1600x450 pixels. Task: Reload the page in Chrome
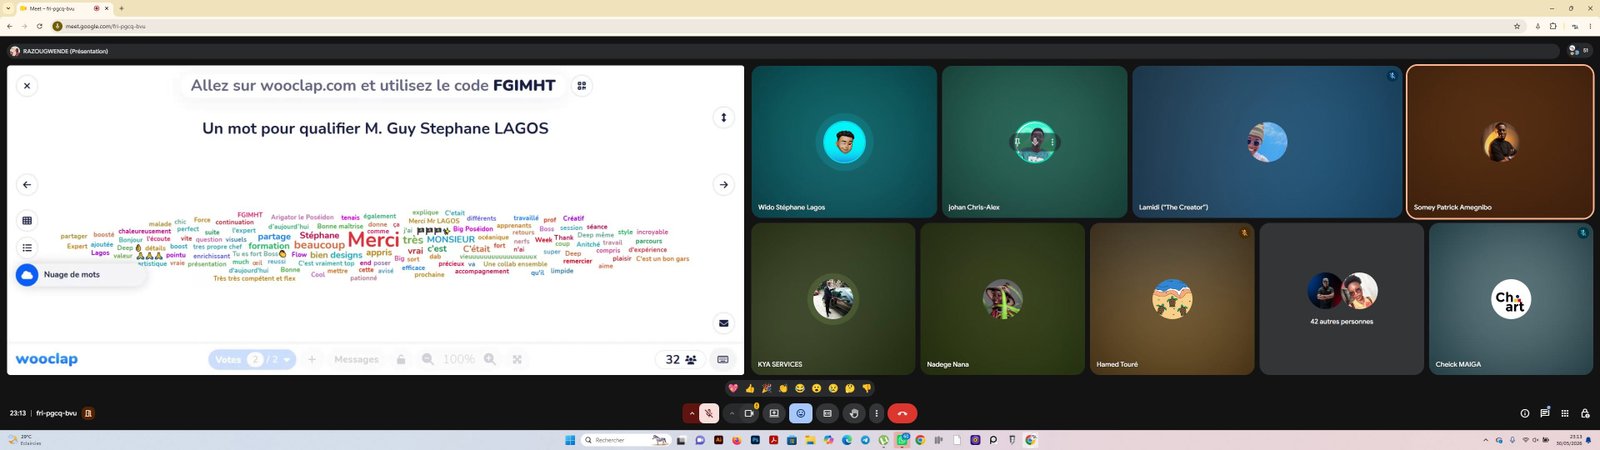(39, 26)
